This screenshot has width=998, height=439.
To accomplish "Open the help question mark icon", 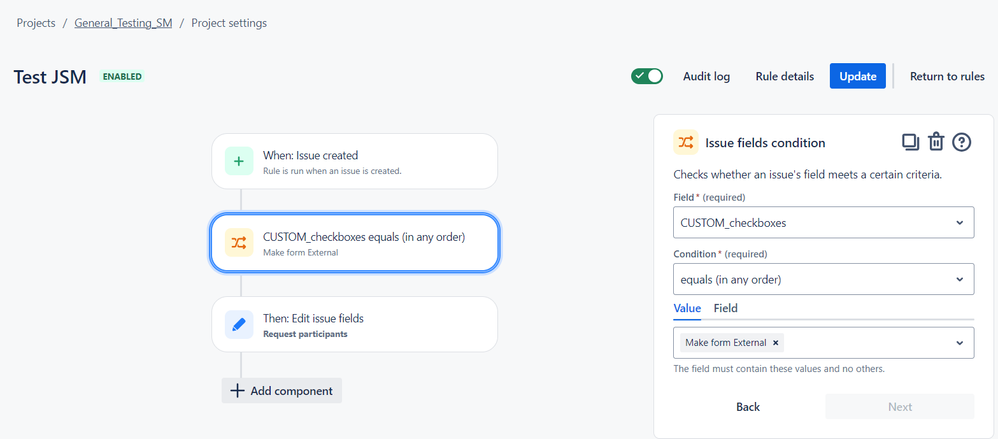I will [x=961, y=142].
